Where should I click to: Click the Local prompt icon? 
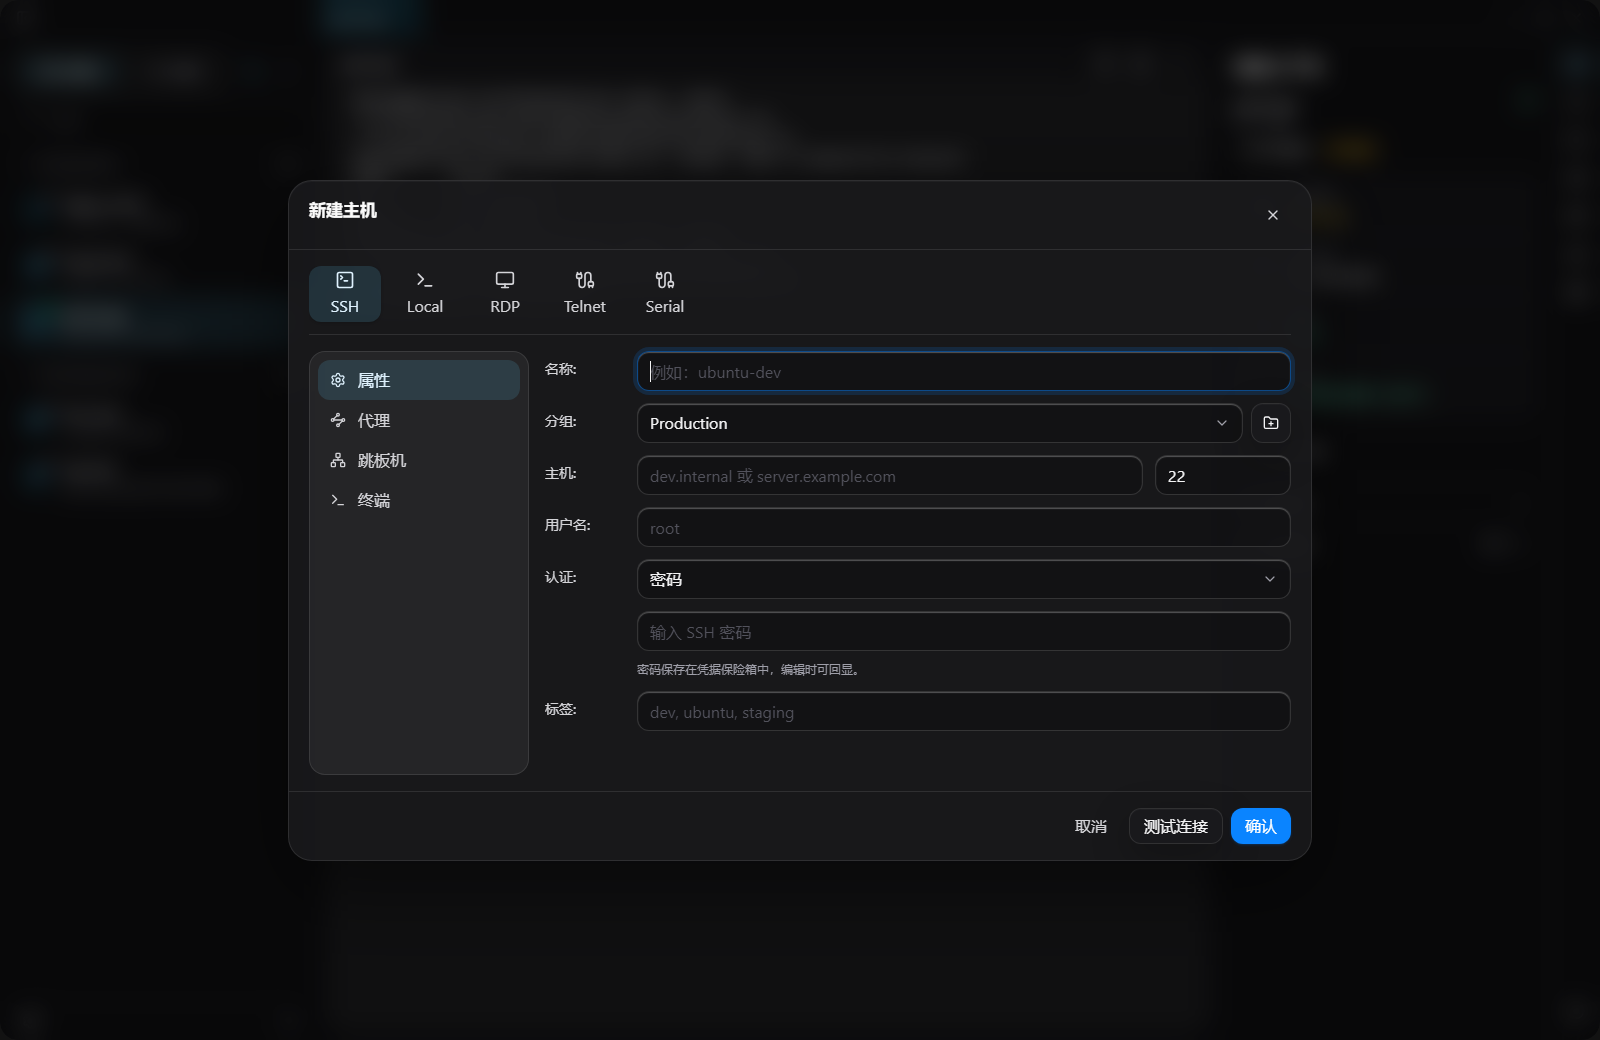(424, 280)
